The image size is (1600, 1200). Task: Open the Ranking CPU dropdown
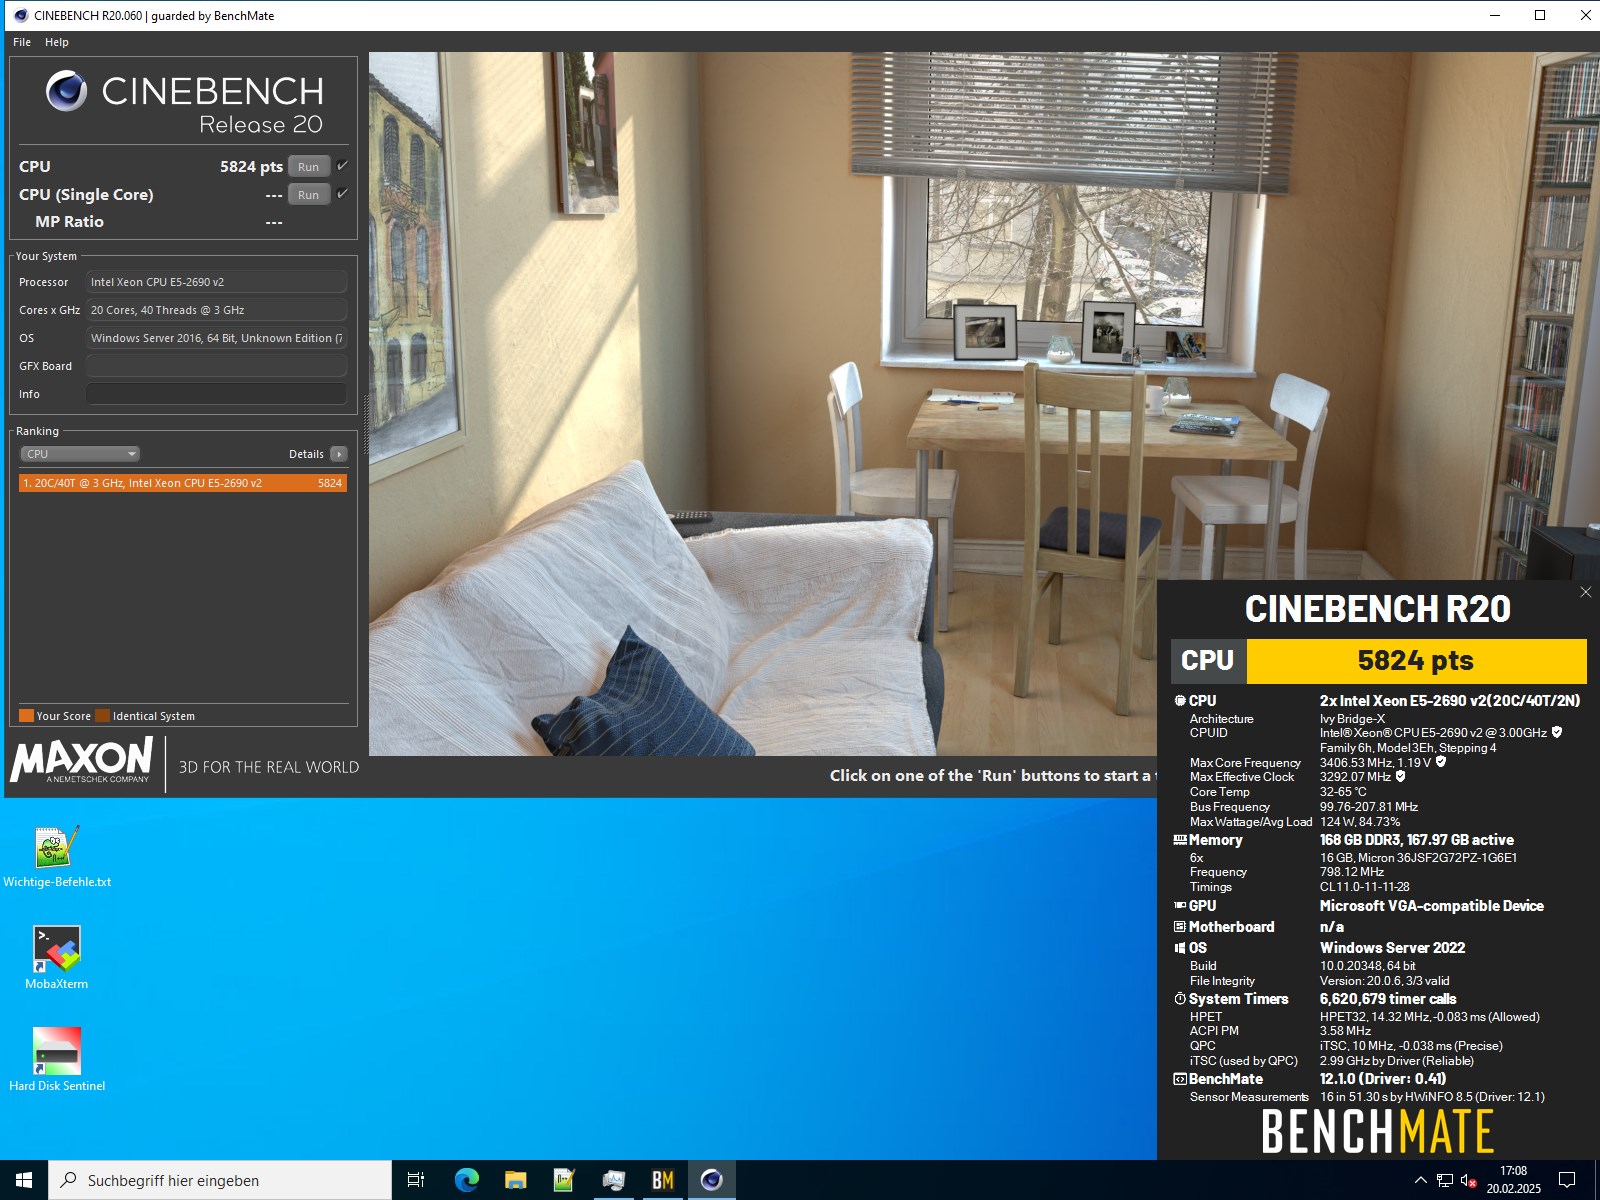[79, 454]
